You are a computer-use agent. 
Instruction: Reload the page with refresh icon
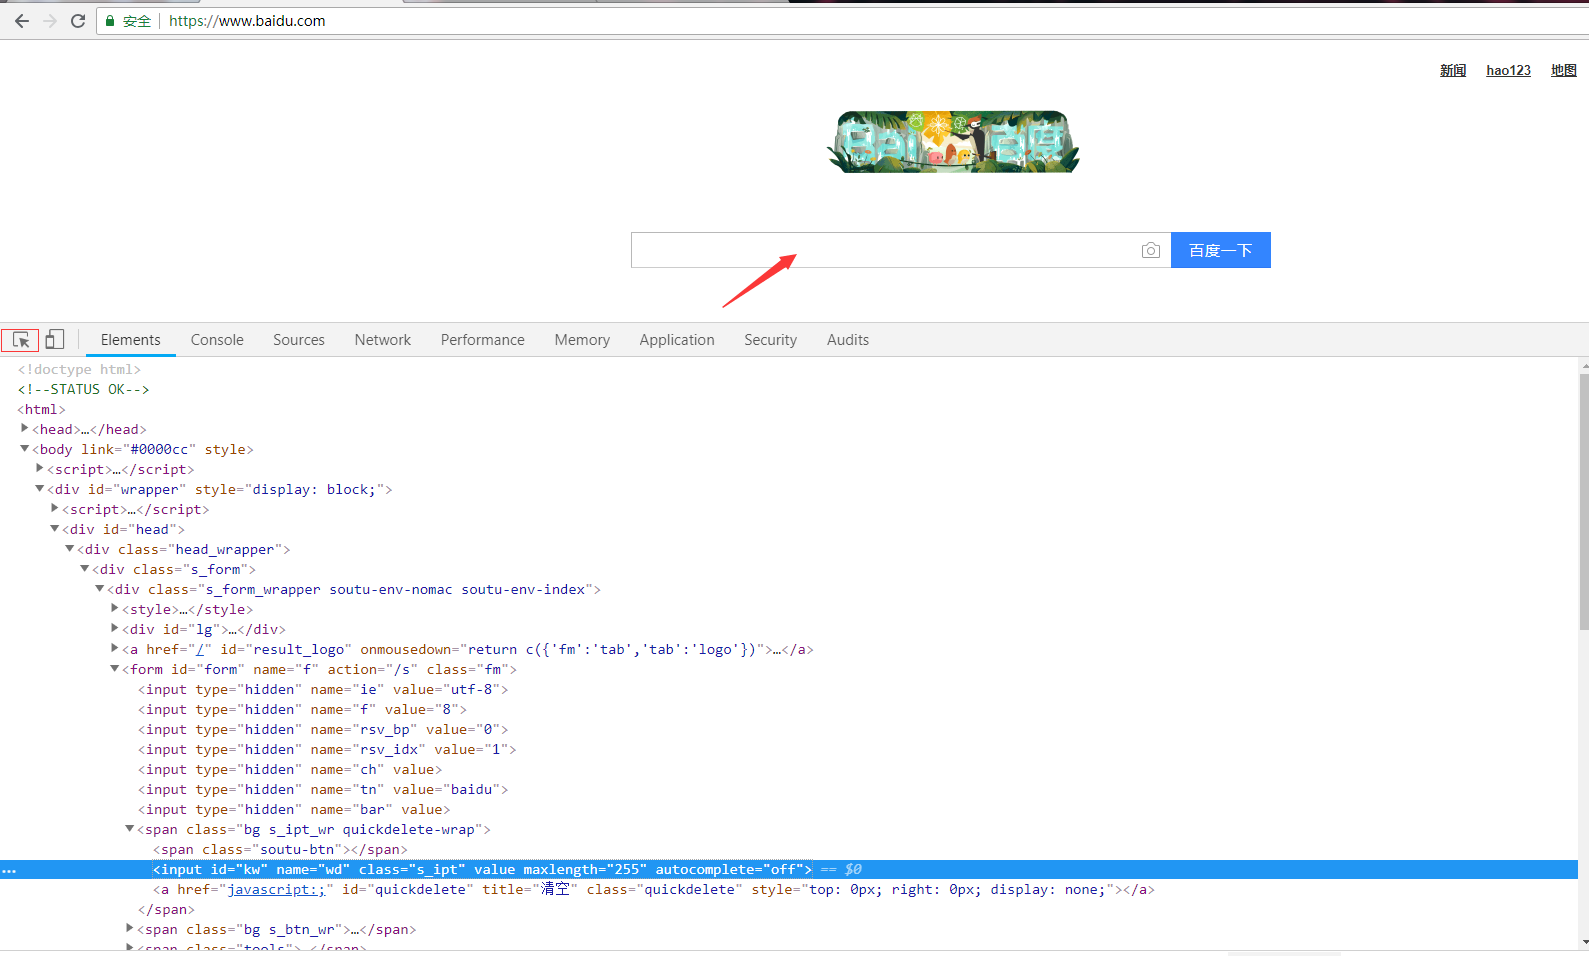pyautogui.click(x=78, y=21)
